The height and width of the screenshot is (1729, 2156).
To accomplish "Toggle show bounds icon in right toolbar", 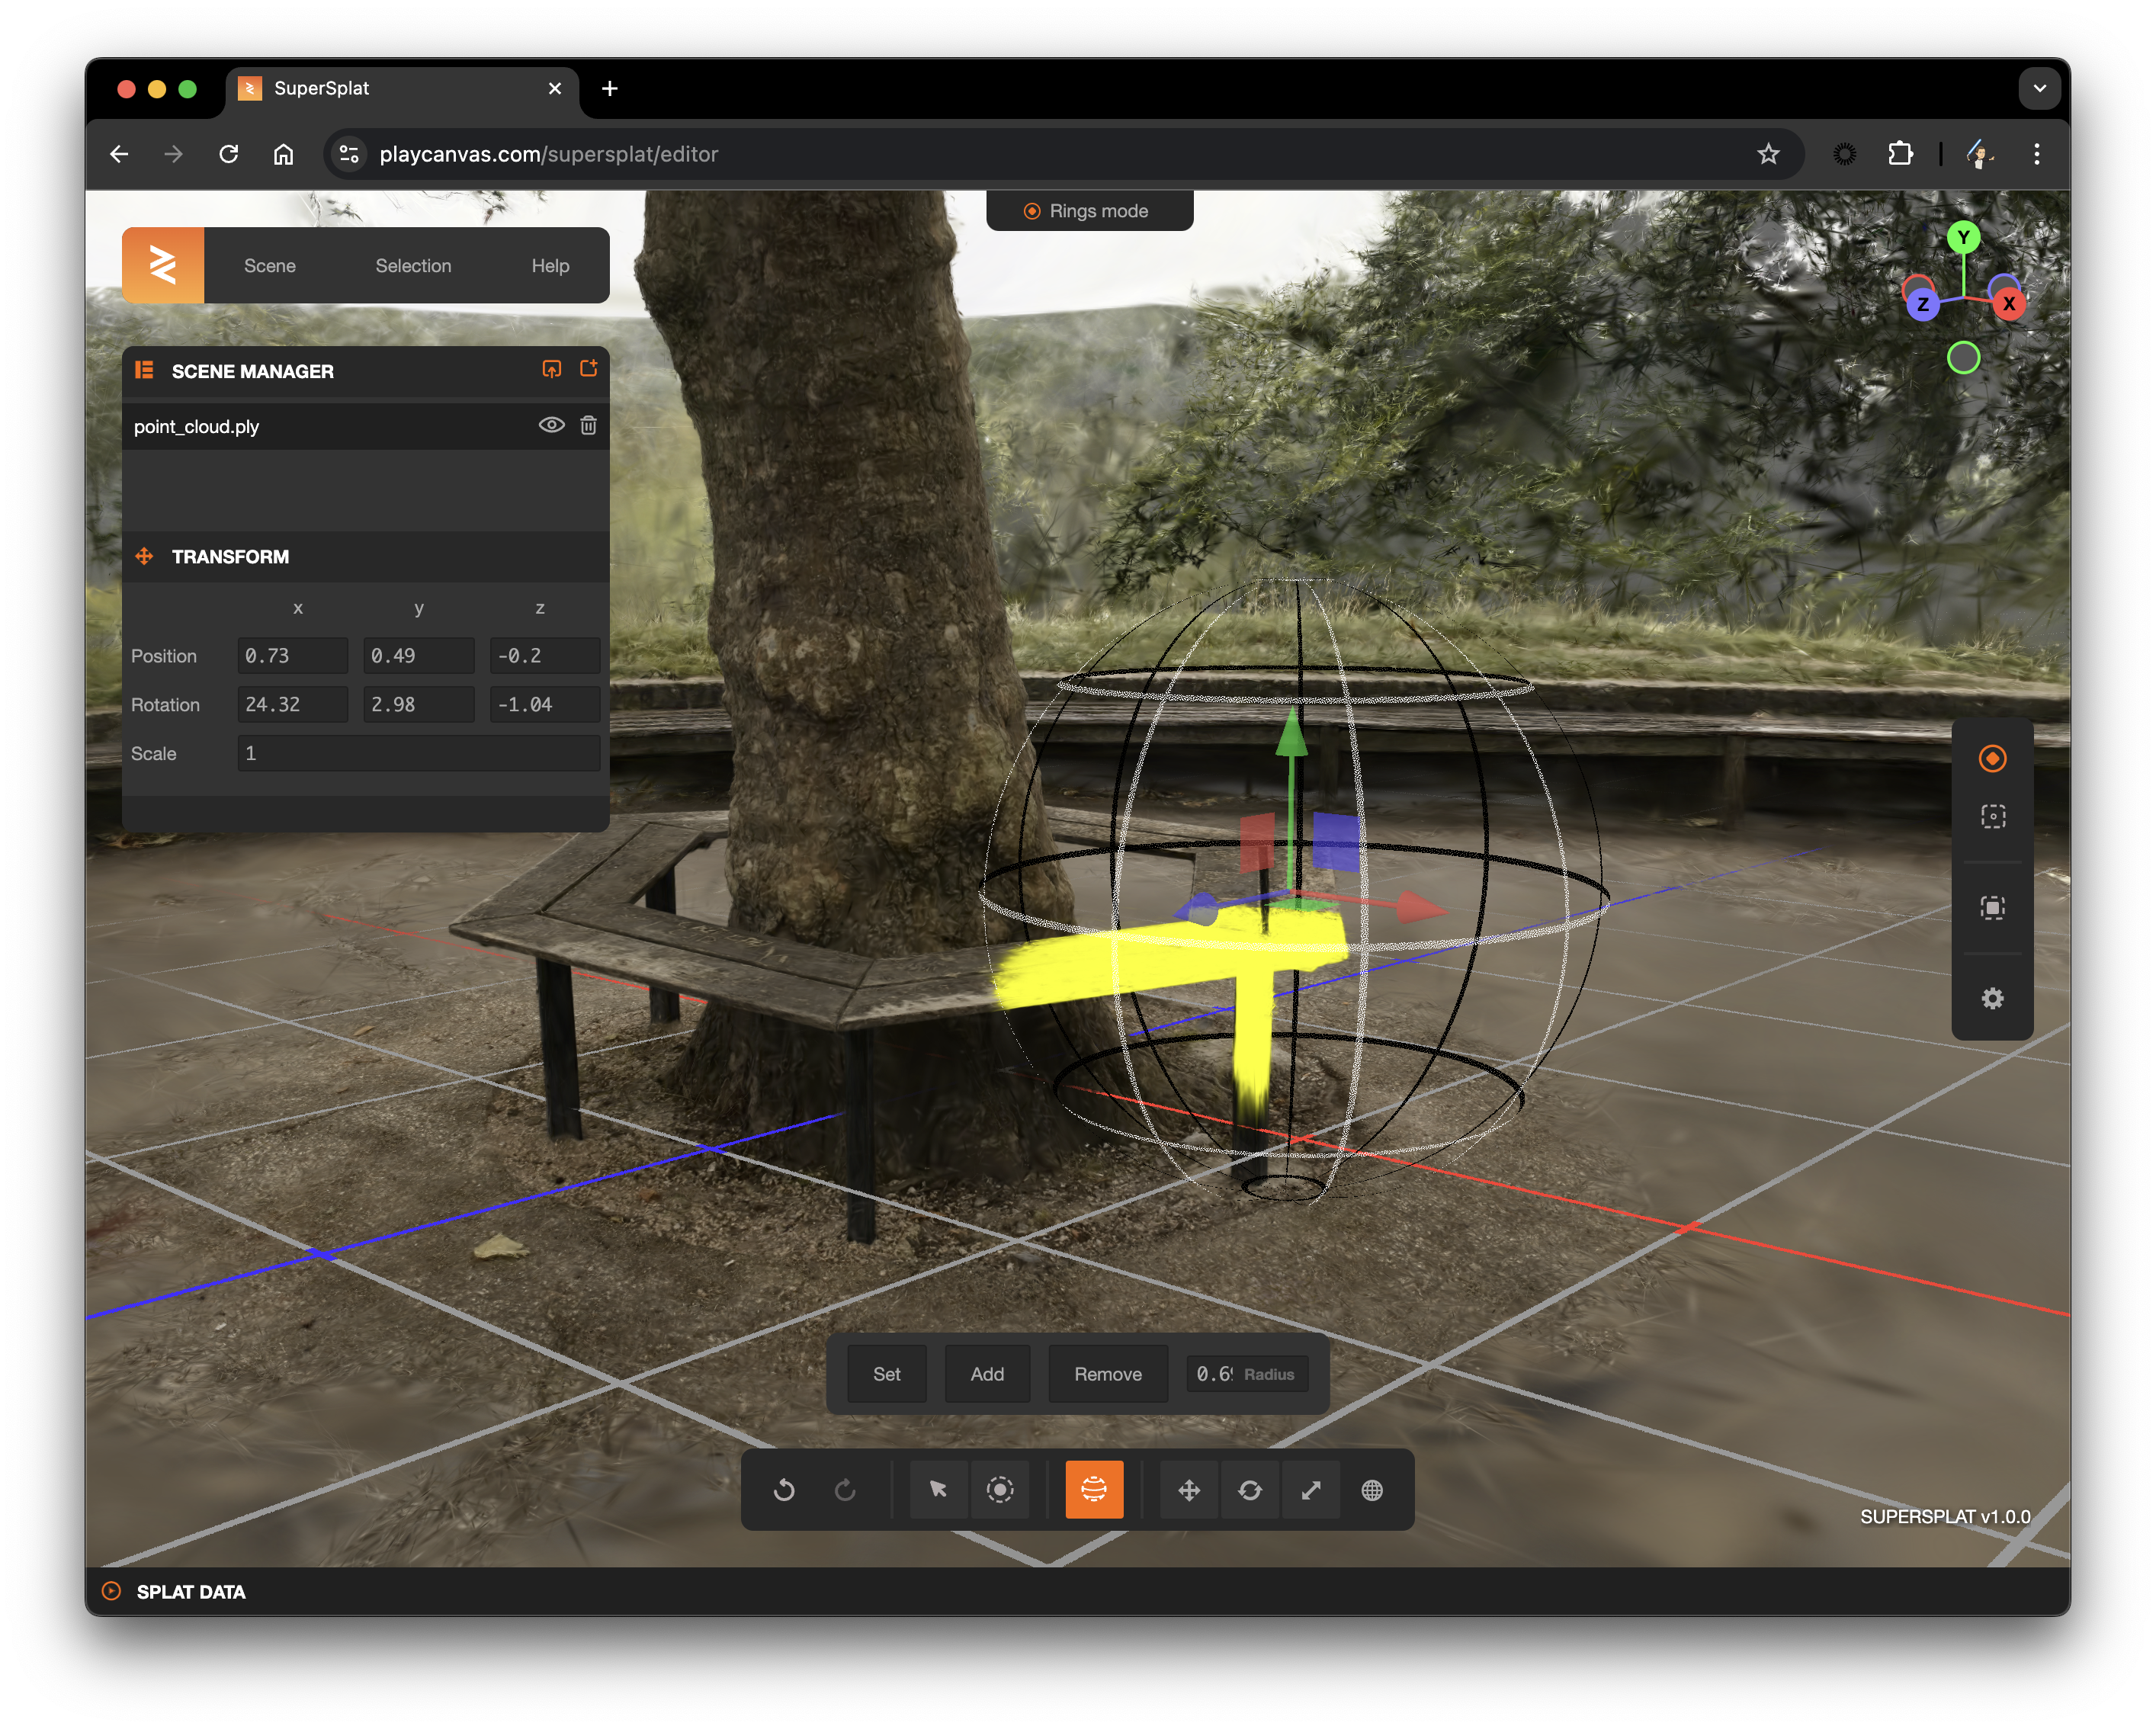I will (x=1992, y=816).
